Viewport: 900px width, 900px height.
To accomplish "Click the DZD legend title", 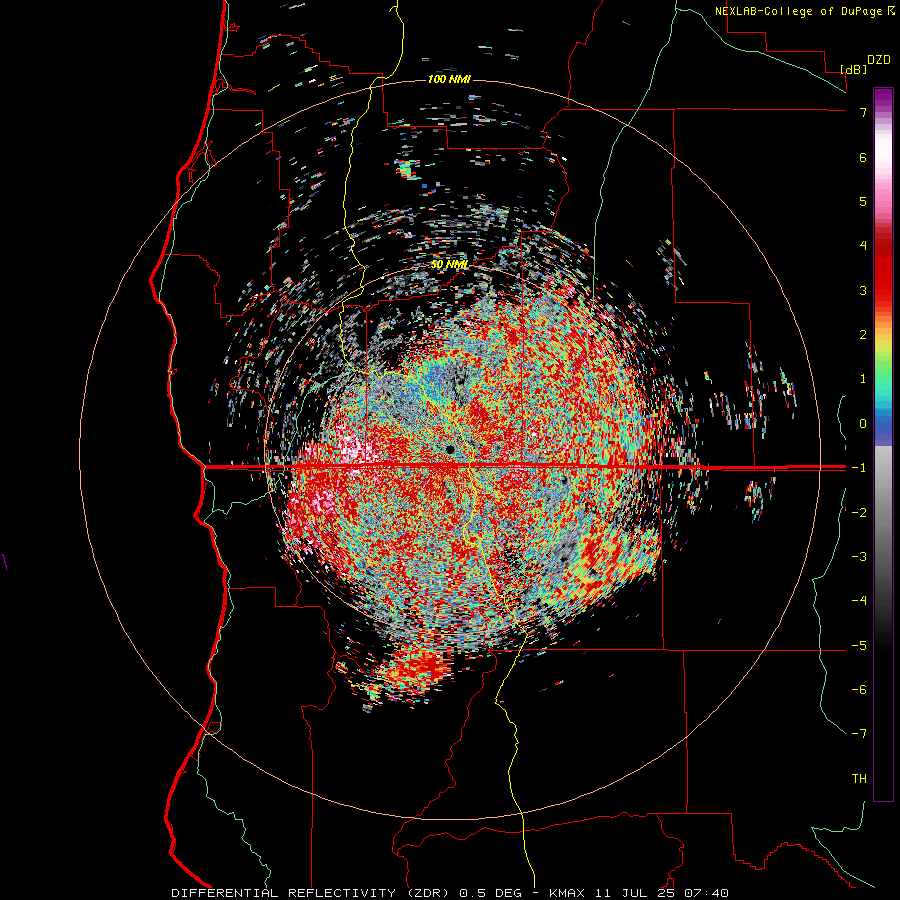I will pyautogui.click(x=879, y=60).
